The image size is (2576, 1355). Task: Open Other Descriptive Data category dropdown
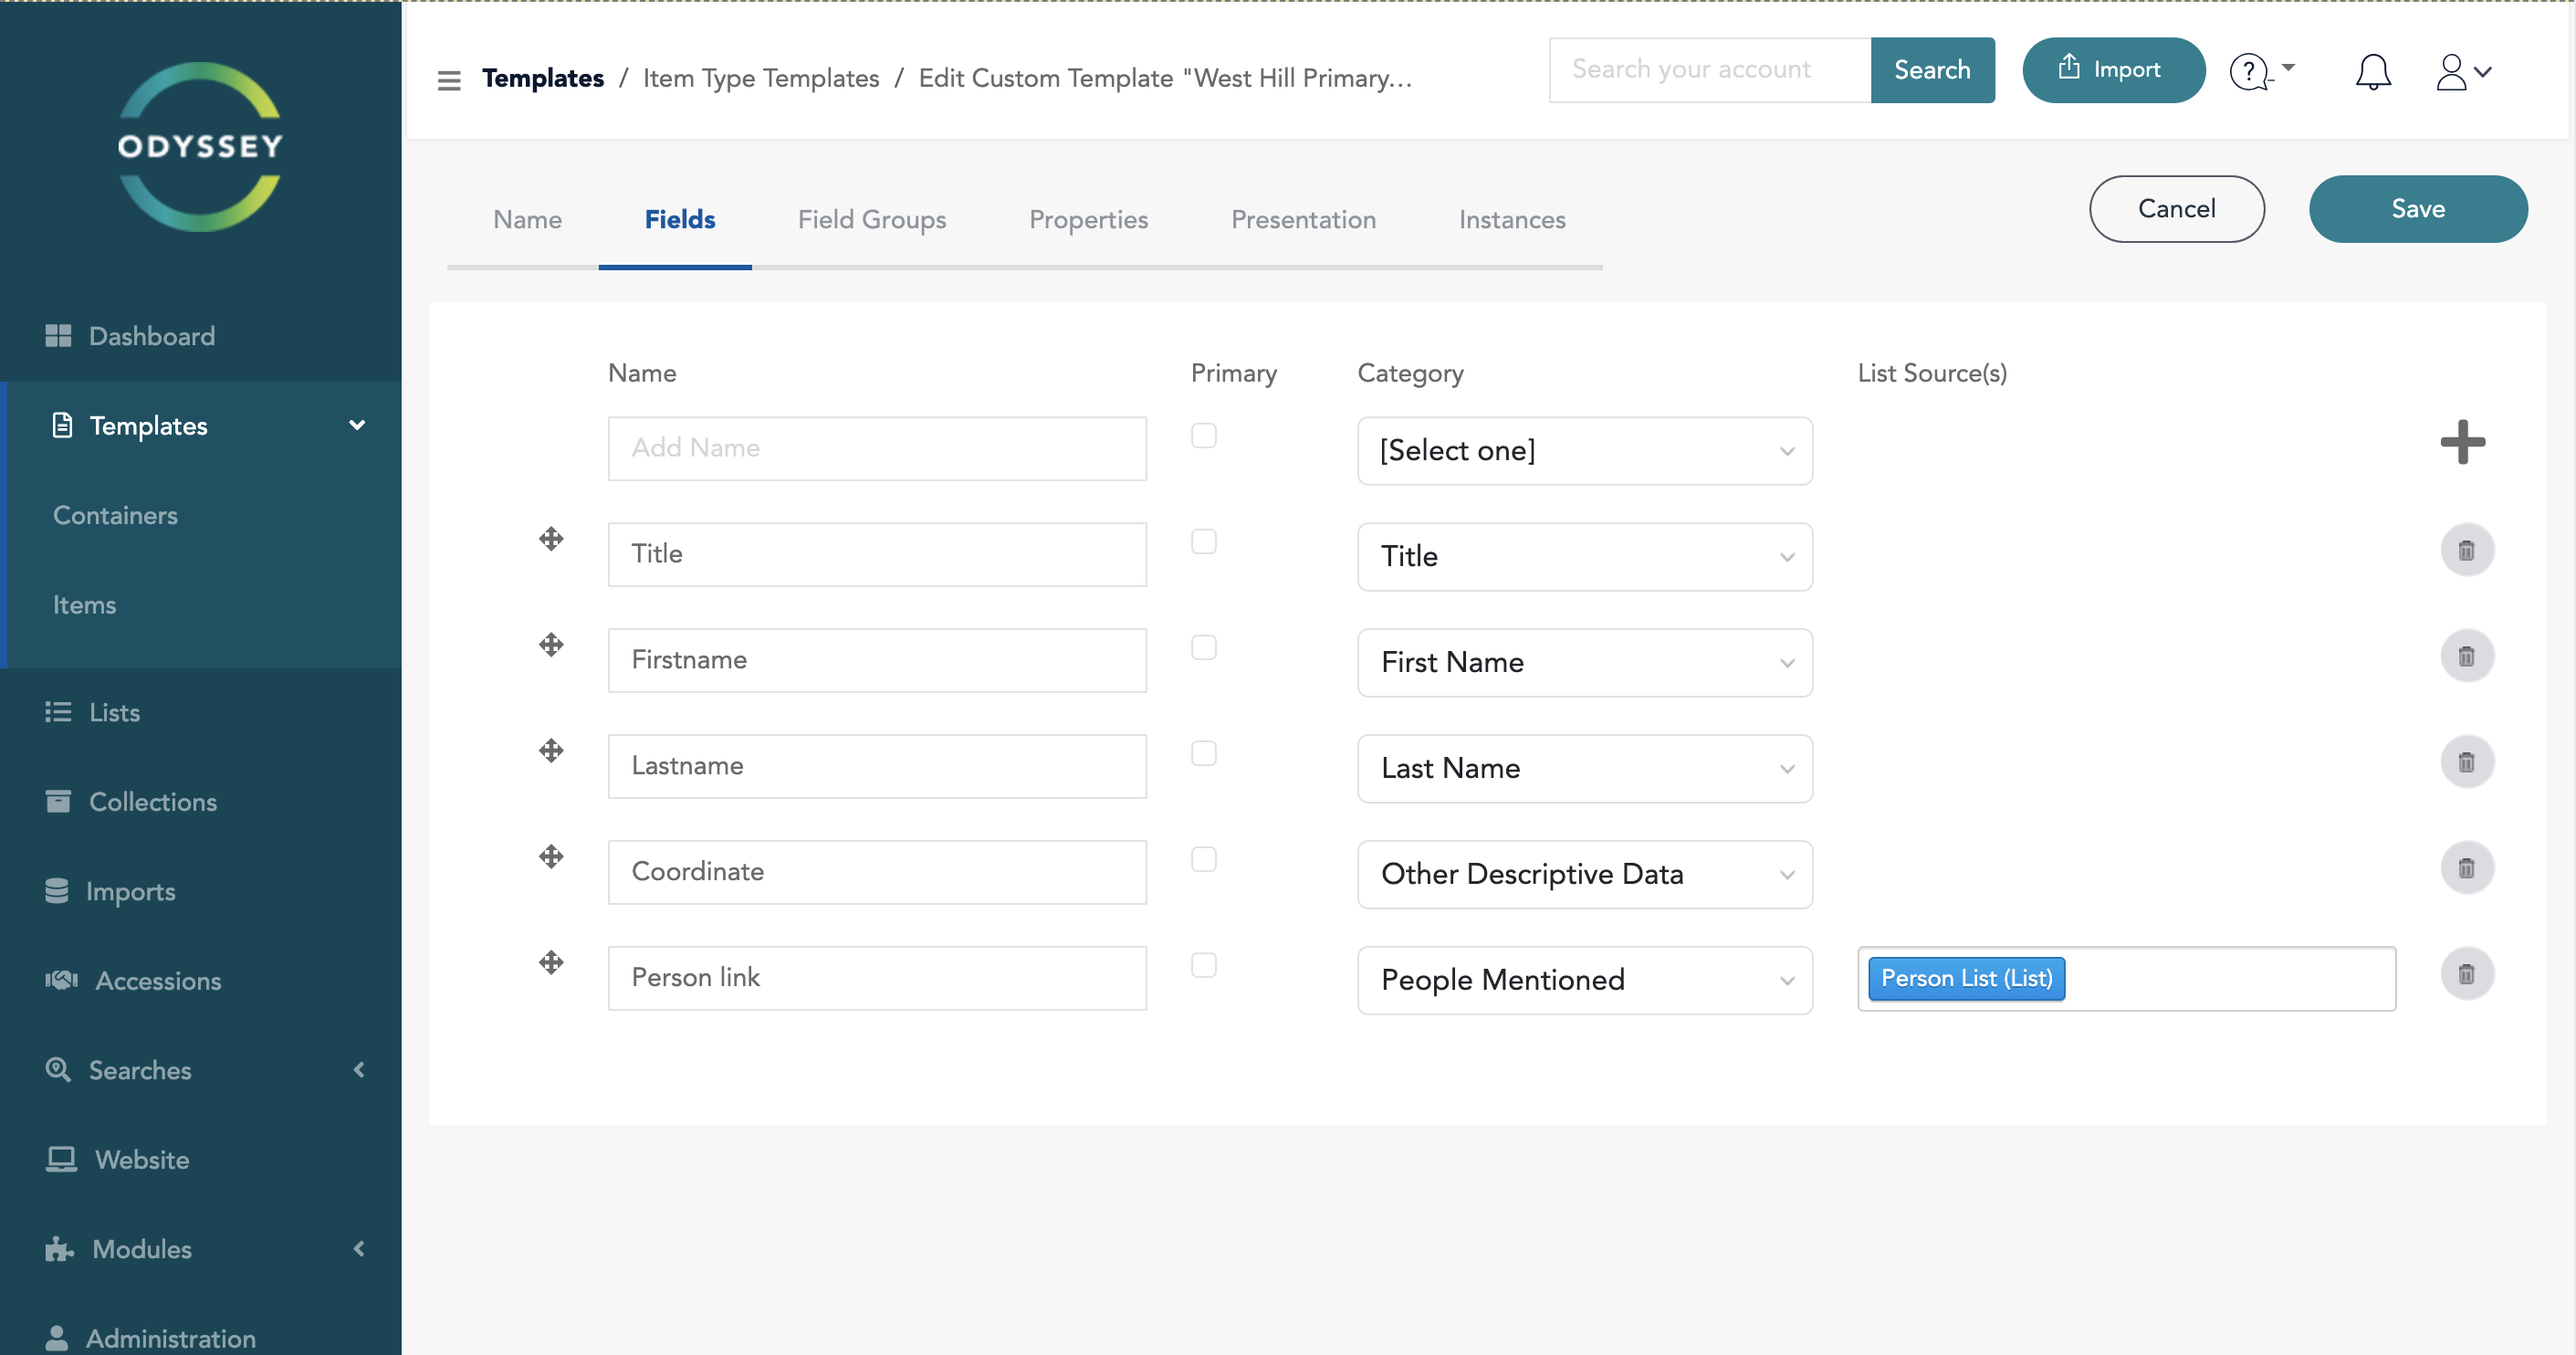tap(1584, 874)
